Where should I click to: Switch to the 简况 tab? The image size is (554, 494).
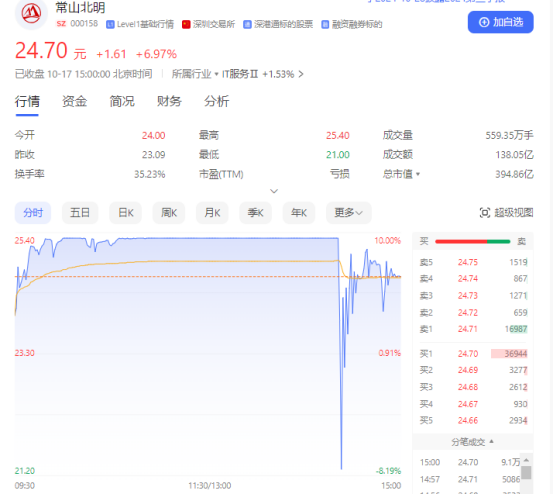click(122, 101)
